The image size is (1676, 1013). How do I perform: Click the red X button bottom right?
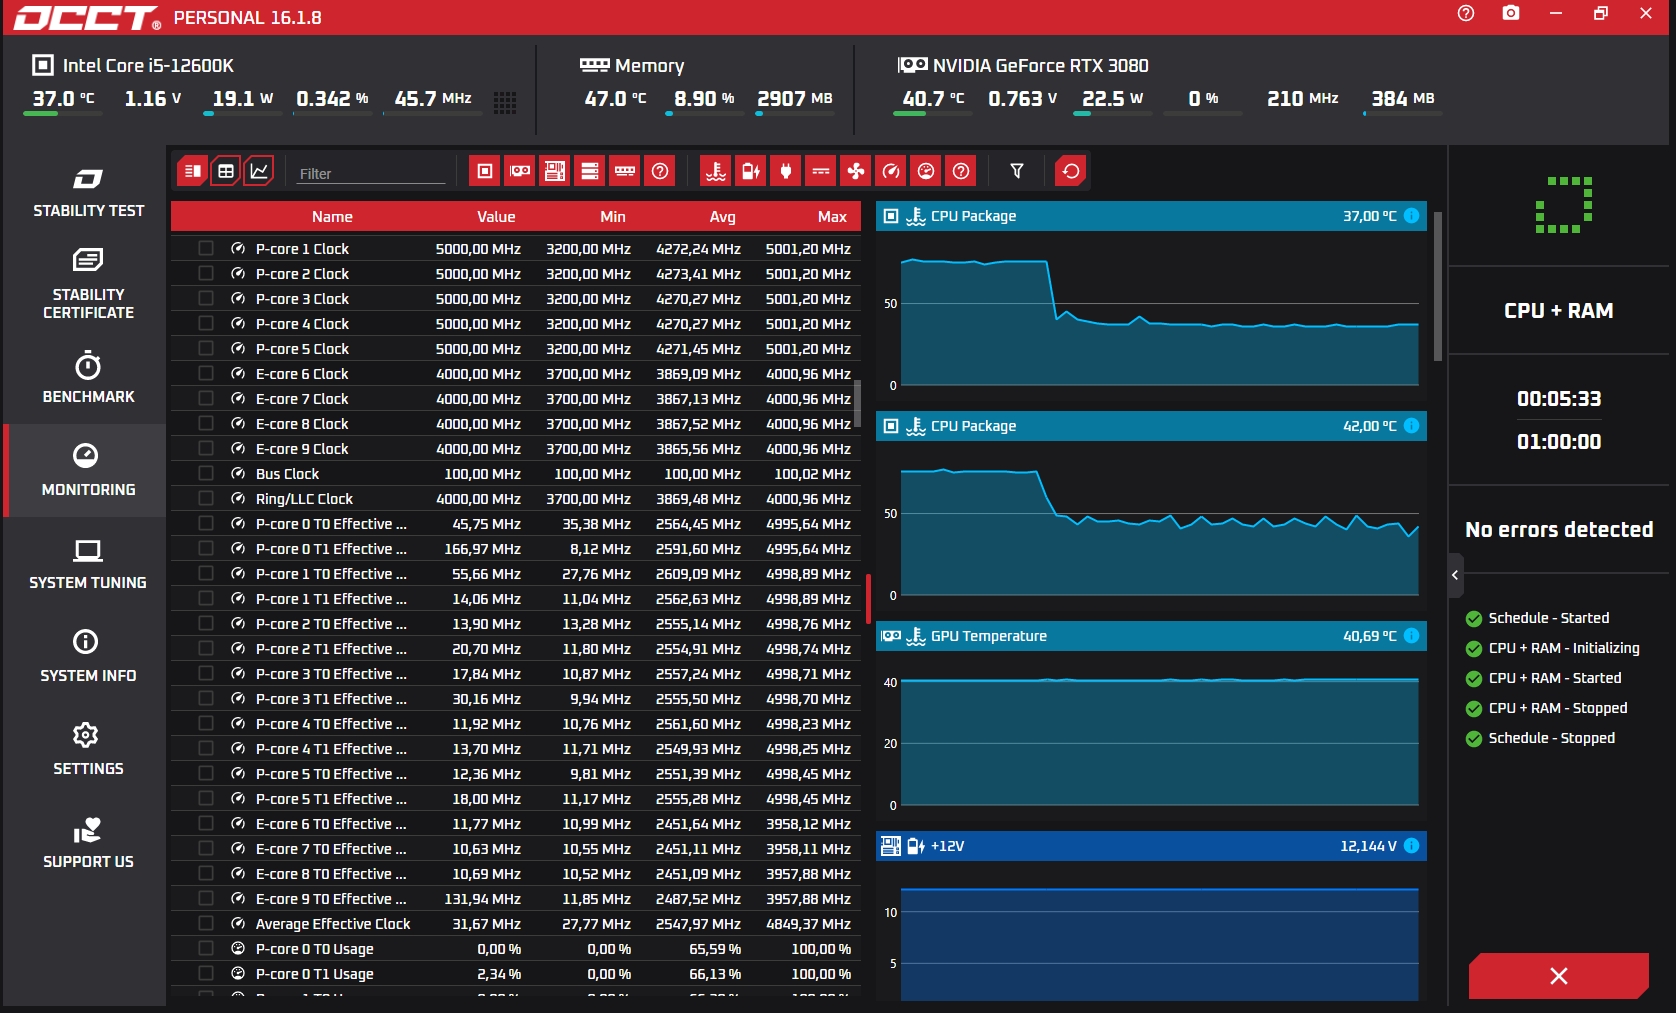(1558, 976)
